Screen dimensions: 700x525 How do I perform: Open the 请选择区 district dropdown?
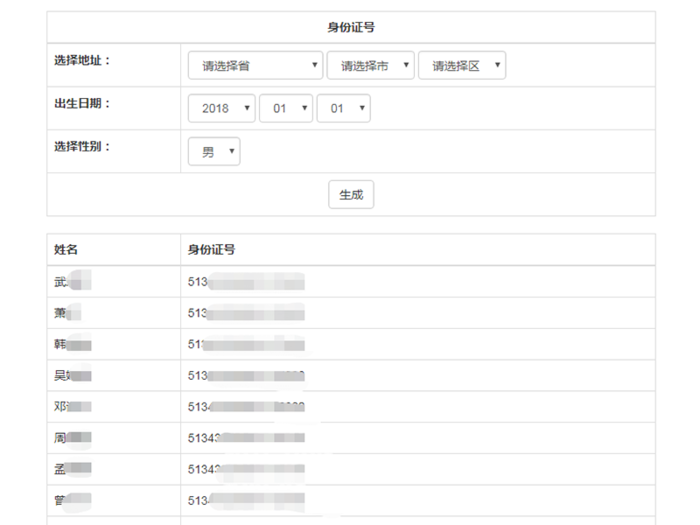[x=462, y=65]
